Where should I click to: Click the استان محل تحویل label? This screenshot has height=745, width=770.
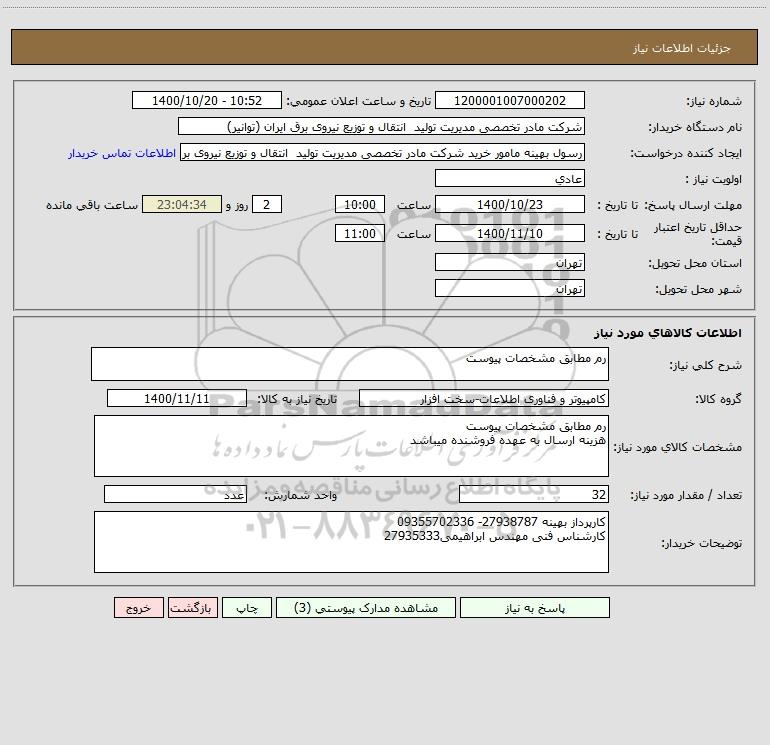(x=695, y=264)
